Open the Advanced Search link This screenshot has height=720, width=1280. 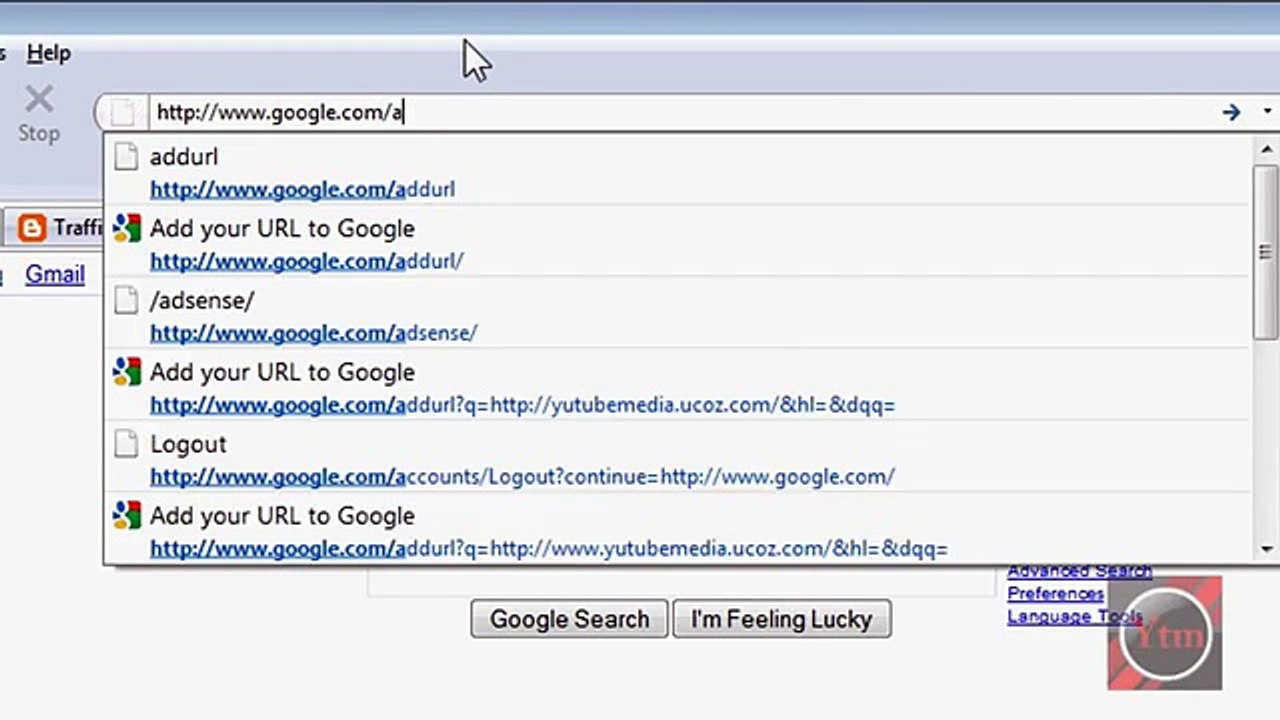click(1080, 571)
